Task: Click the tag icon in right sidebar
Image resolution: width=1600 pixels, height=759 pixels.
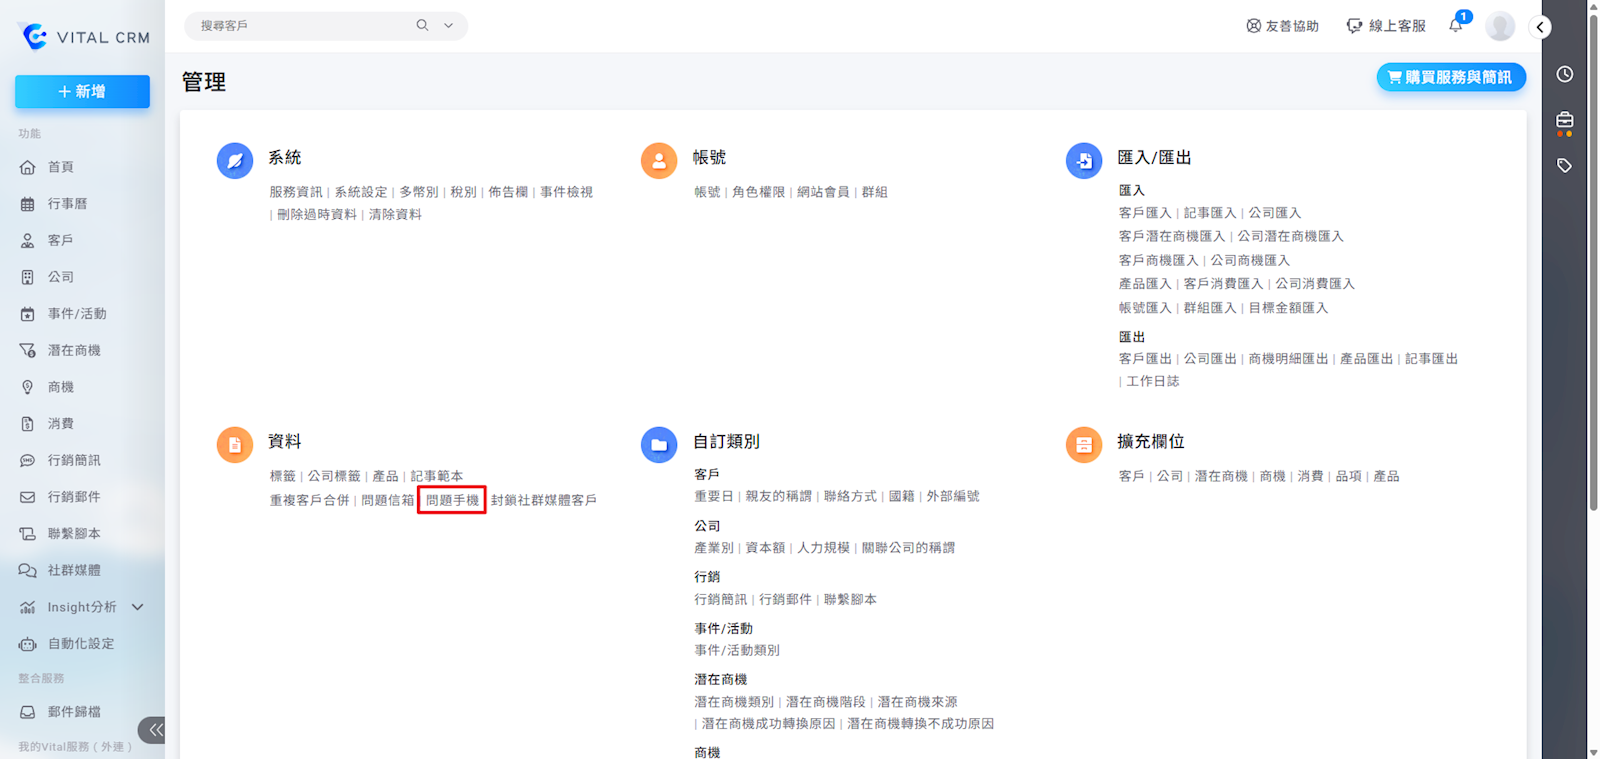Action: click(x=1565, y=165)
